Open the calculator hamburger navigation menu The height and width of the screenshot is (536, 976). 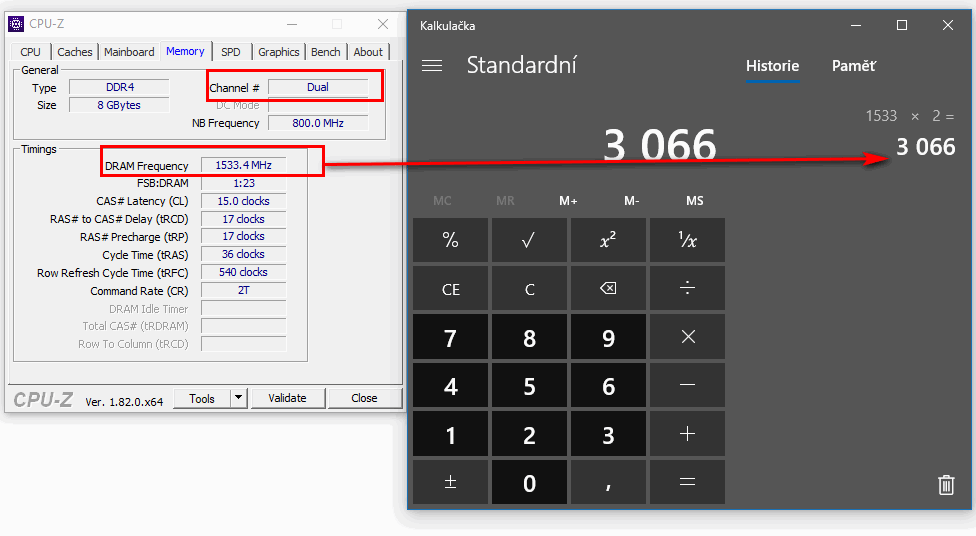432,65
